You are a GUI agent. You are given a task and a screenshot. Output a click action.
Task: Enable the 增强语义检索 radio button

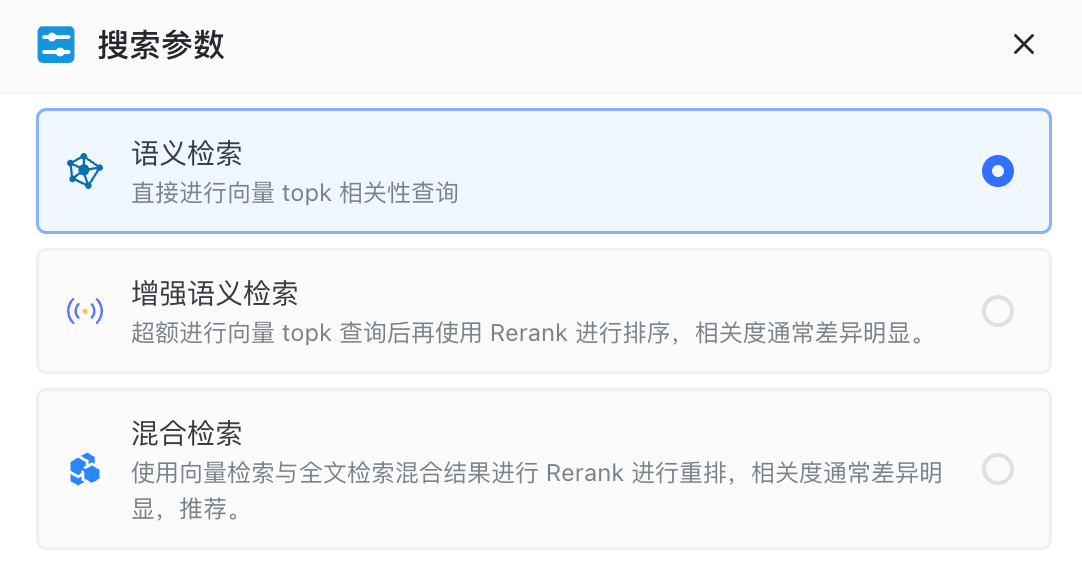pos(997,311)
